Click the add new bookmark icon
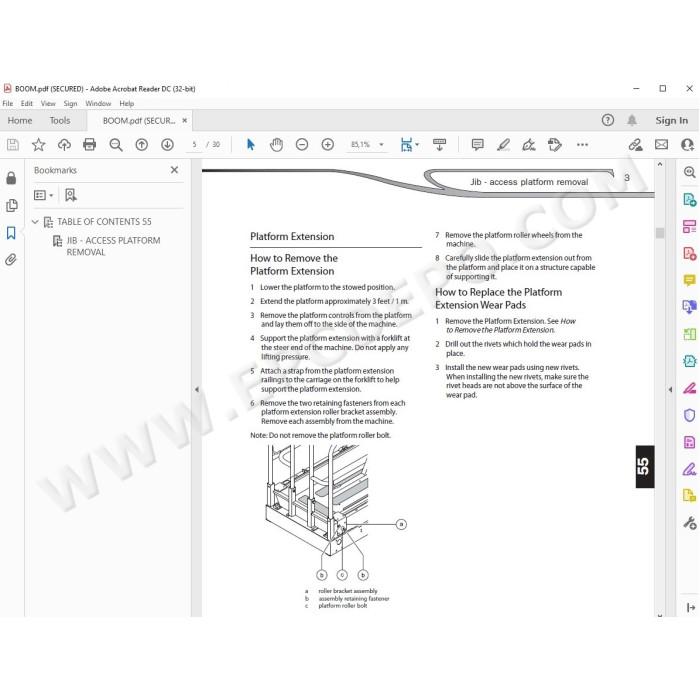 point(71,195)
